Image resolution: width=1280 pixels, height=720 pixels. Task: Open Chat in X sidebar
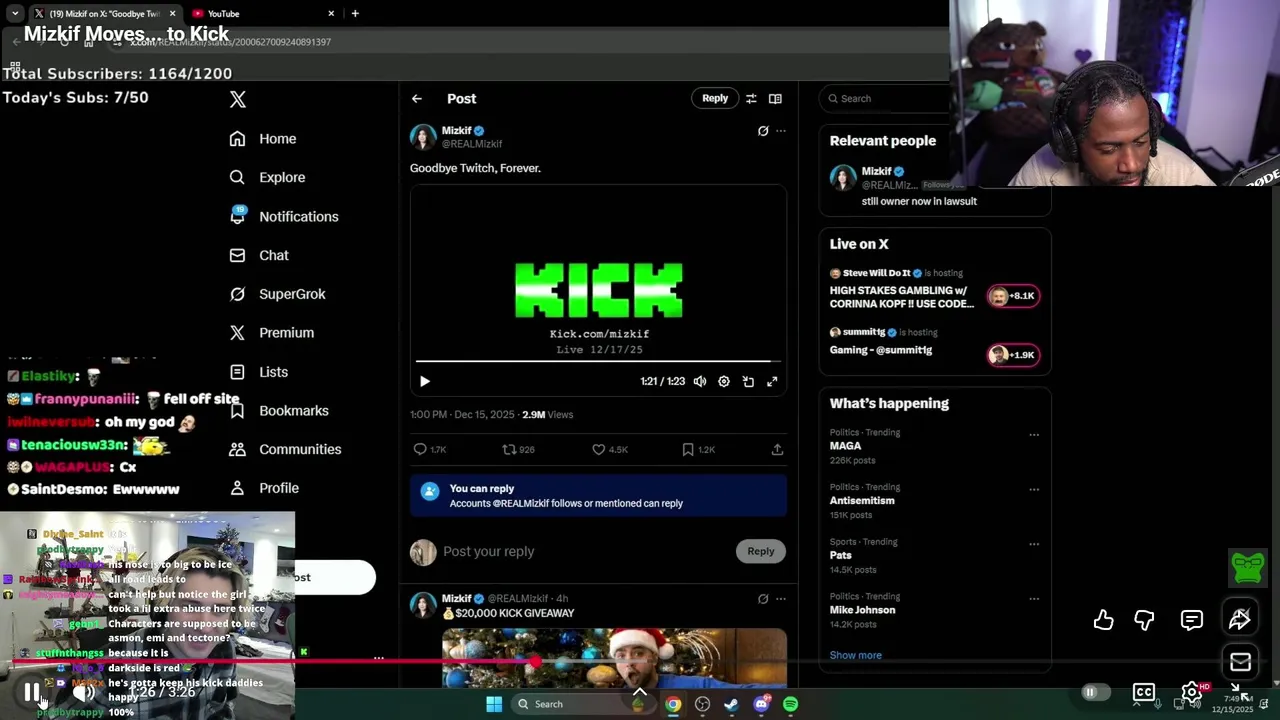[x=259, y=255]
